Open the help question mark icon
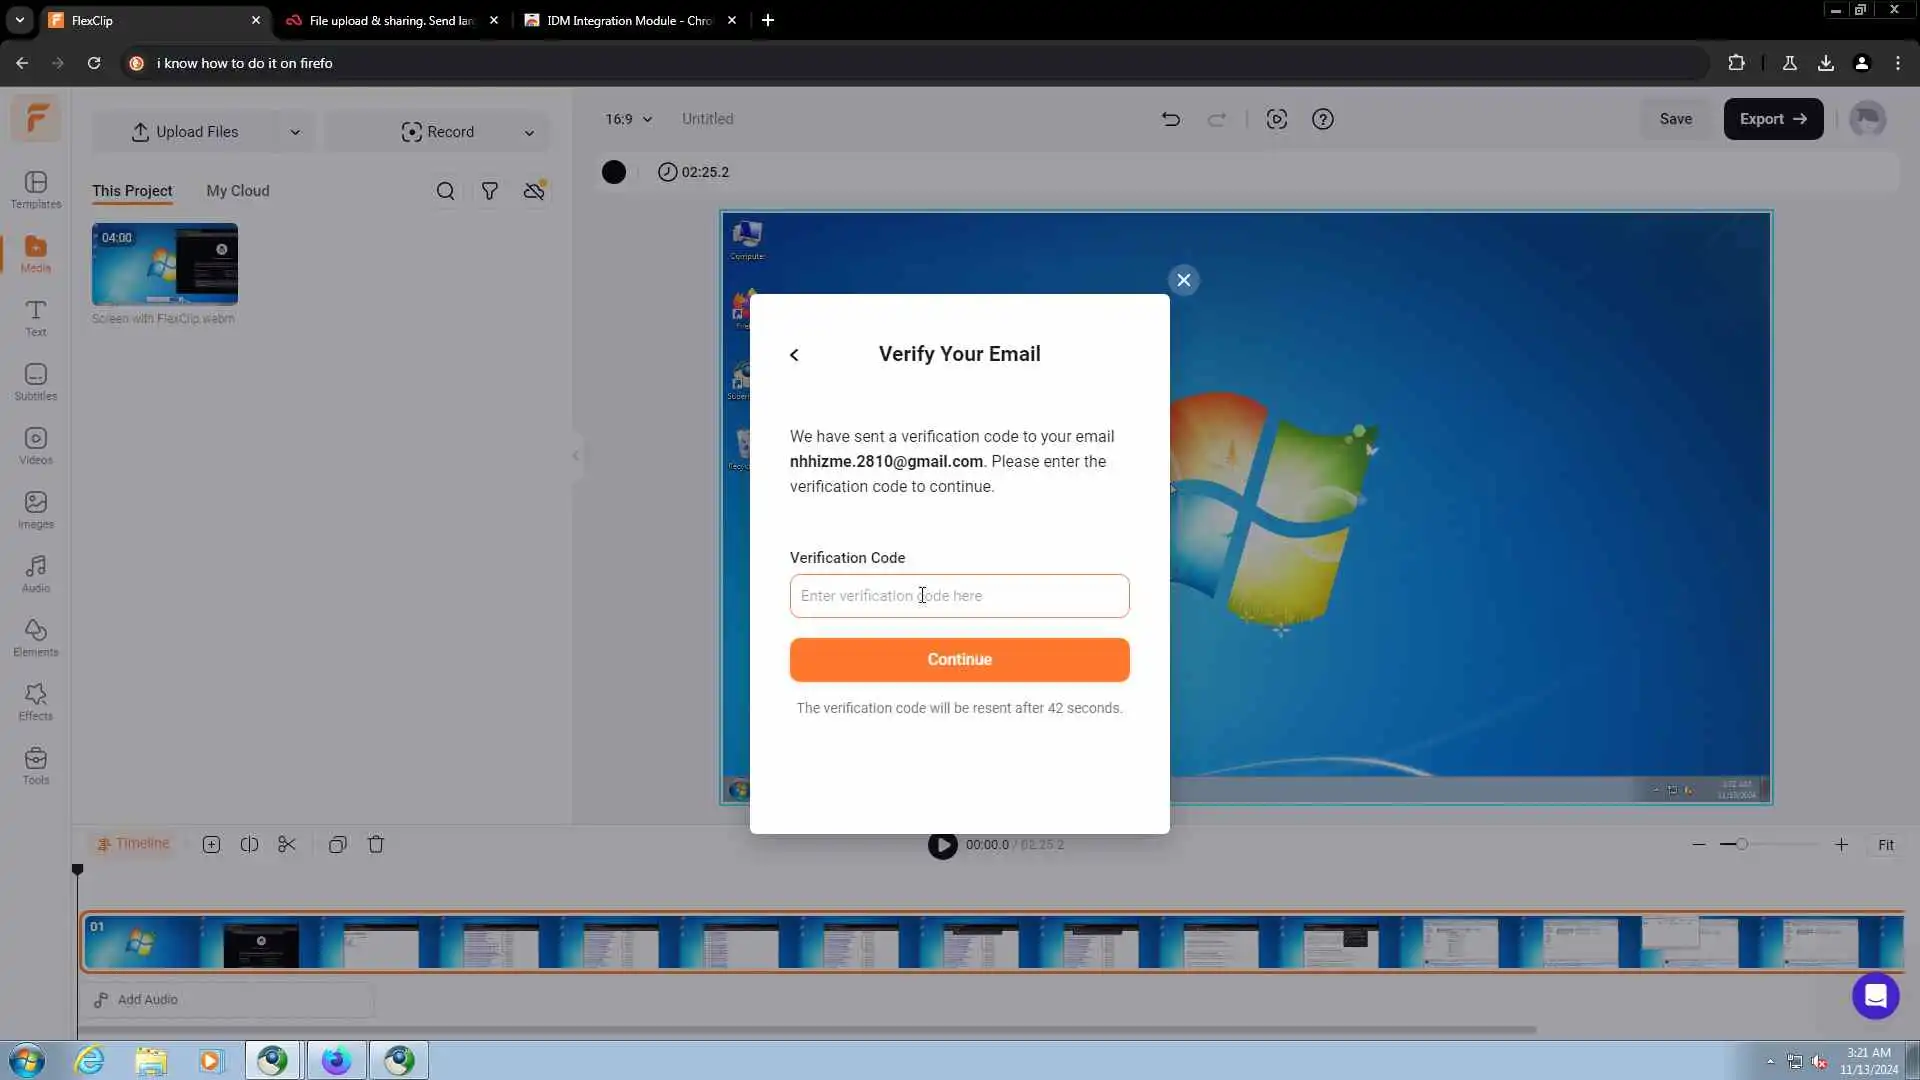The image size is (1920, 1080). [1322, 119]
